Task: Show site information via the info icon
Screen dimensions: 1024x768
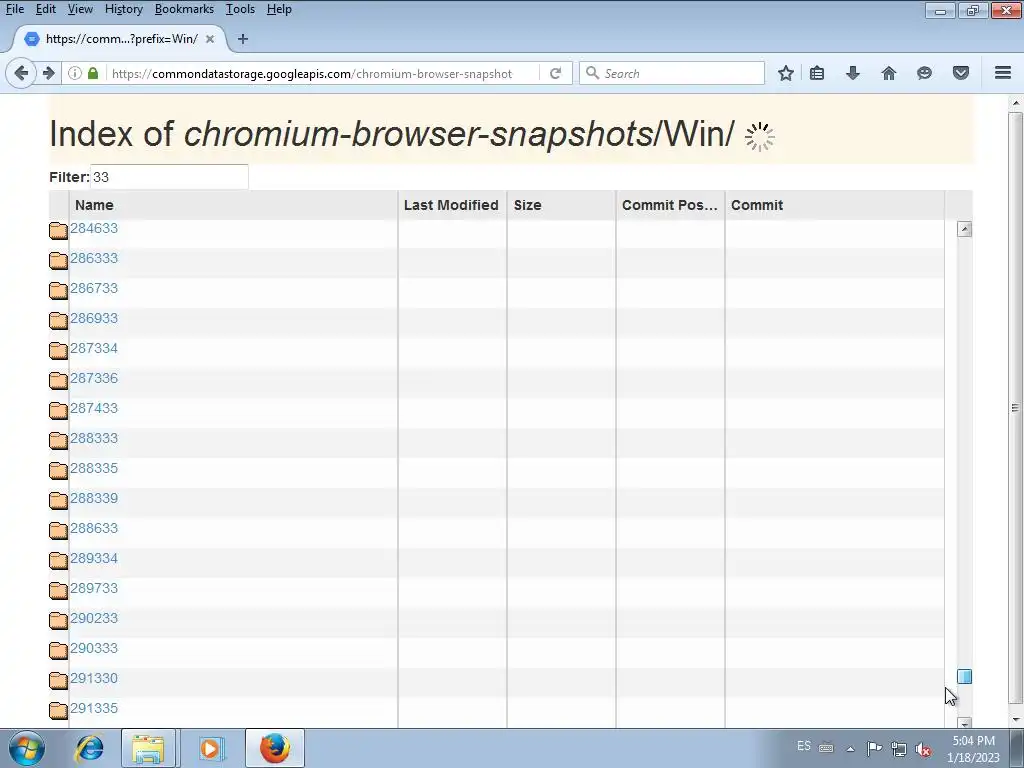Action: click(x=74, y=73)
